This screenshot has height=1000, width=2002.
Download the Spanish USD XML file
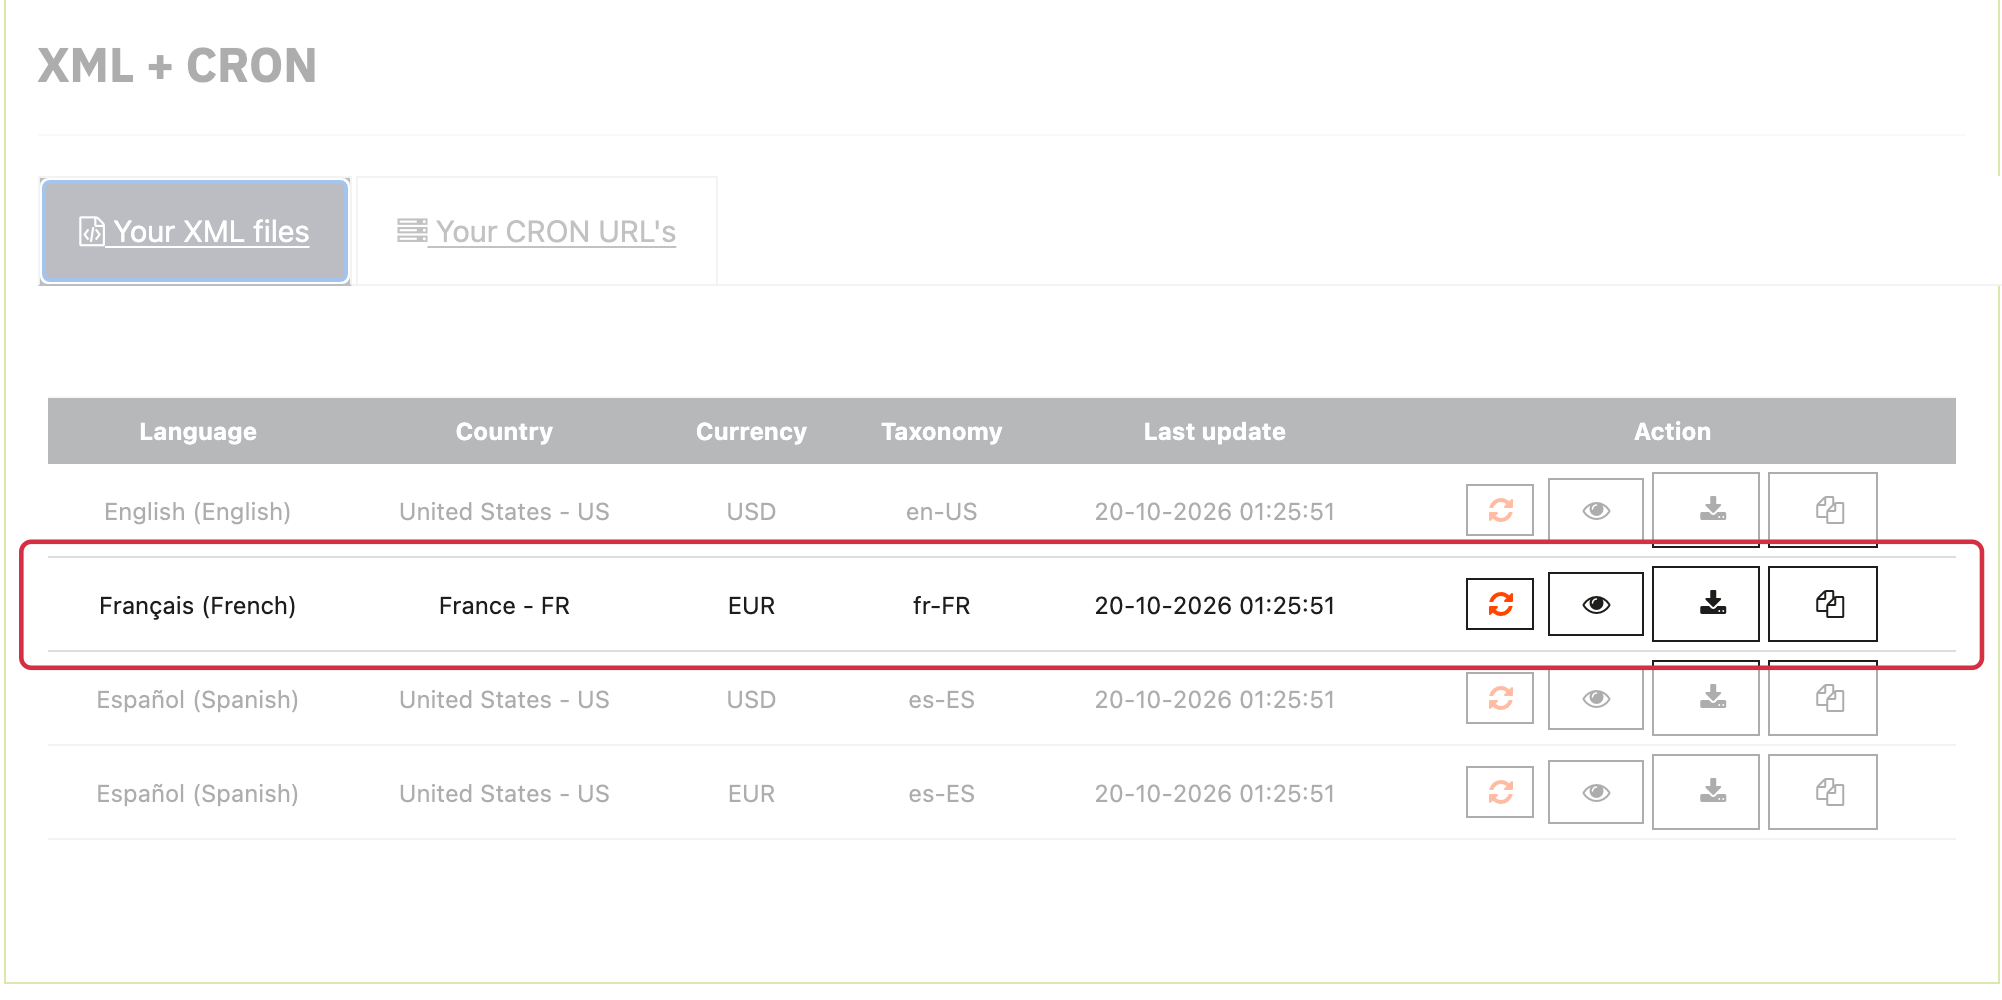1705,698
